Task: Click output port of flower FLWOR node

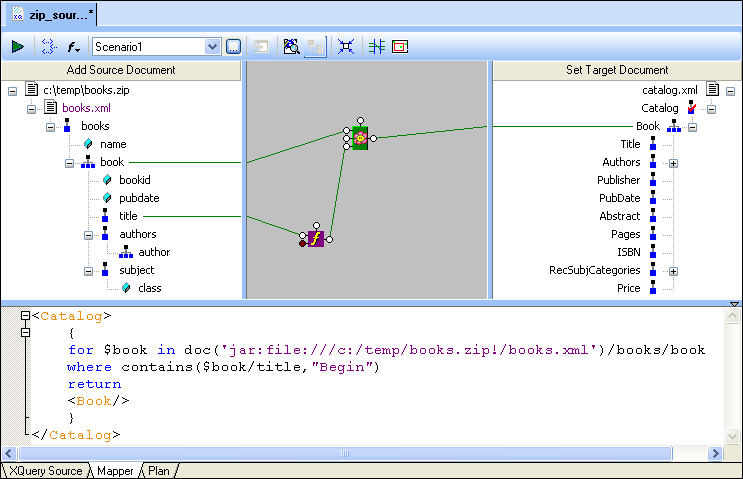Action: [x=373, y=138]
